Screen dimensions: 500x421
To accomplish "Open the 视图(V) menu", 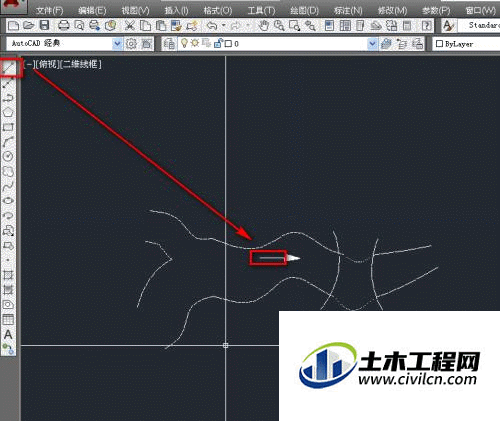I will pos(135,11).
